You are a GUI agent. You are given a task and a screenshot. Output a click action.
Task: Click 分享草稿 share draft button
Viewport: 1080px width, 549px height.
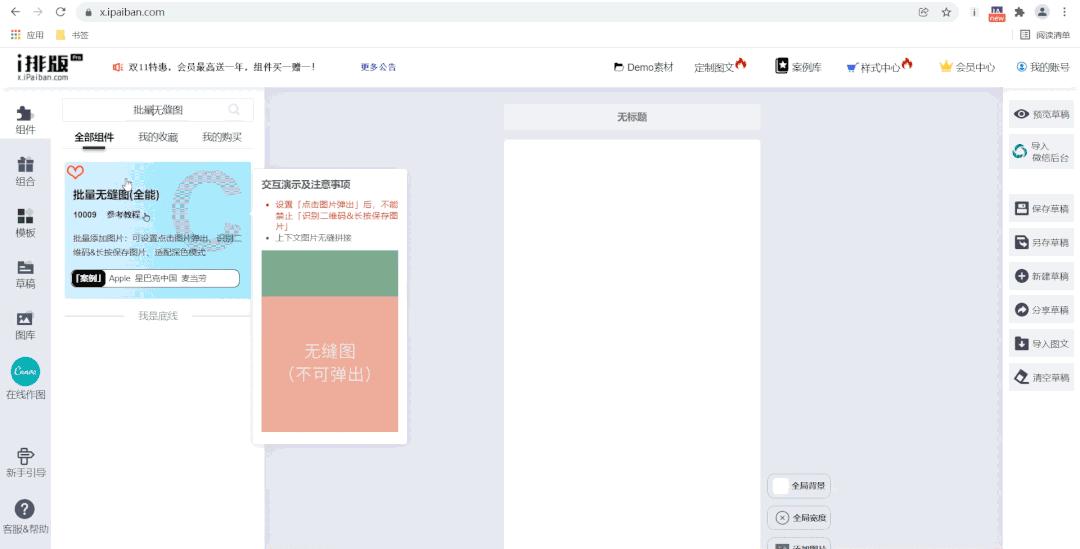tap(1041, 310)
